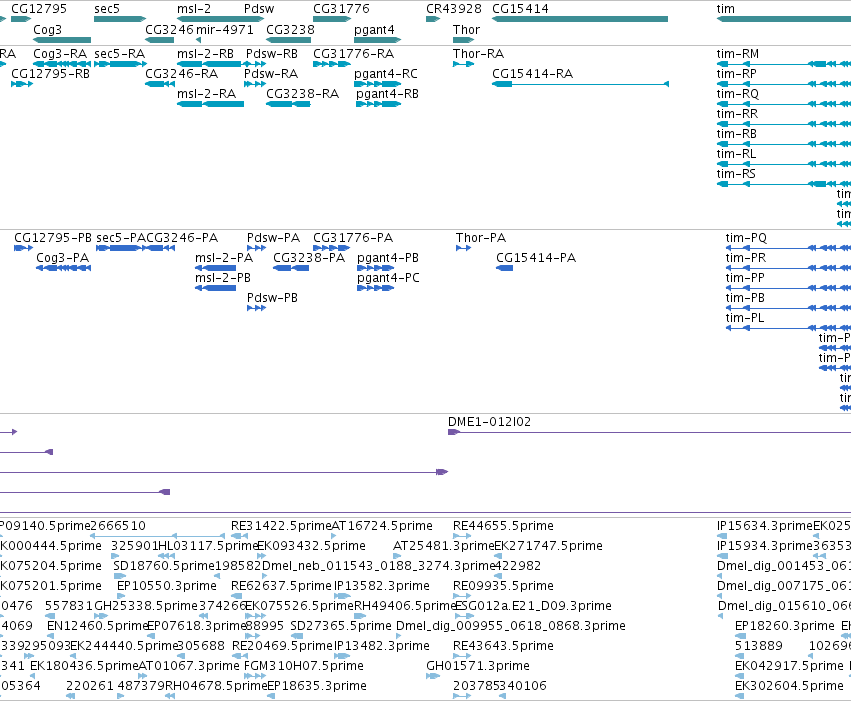The image size is (851, 701).
Task: Click the CG12795-RB transcript
Action: pos(22,84)
